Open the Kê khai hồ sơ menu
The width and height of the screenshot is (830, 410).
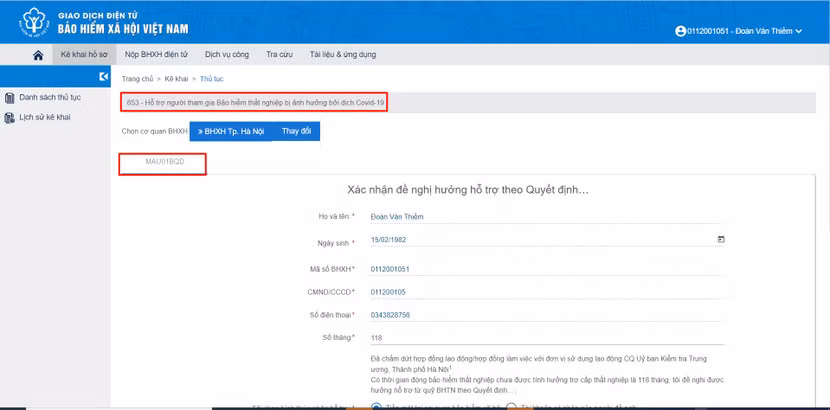(x=86, y=55)
